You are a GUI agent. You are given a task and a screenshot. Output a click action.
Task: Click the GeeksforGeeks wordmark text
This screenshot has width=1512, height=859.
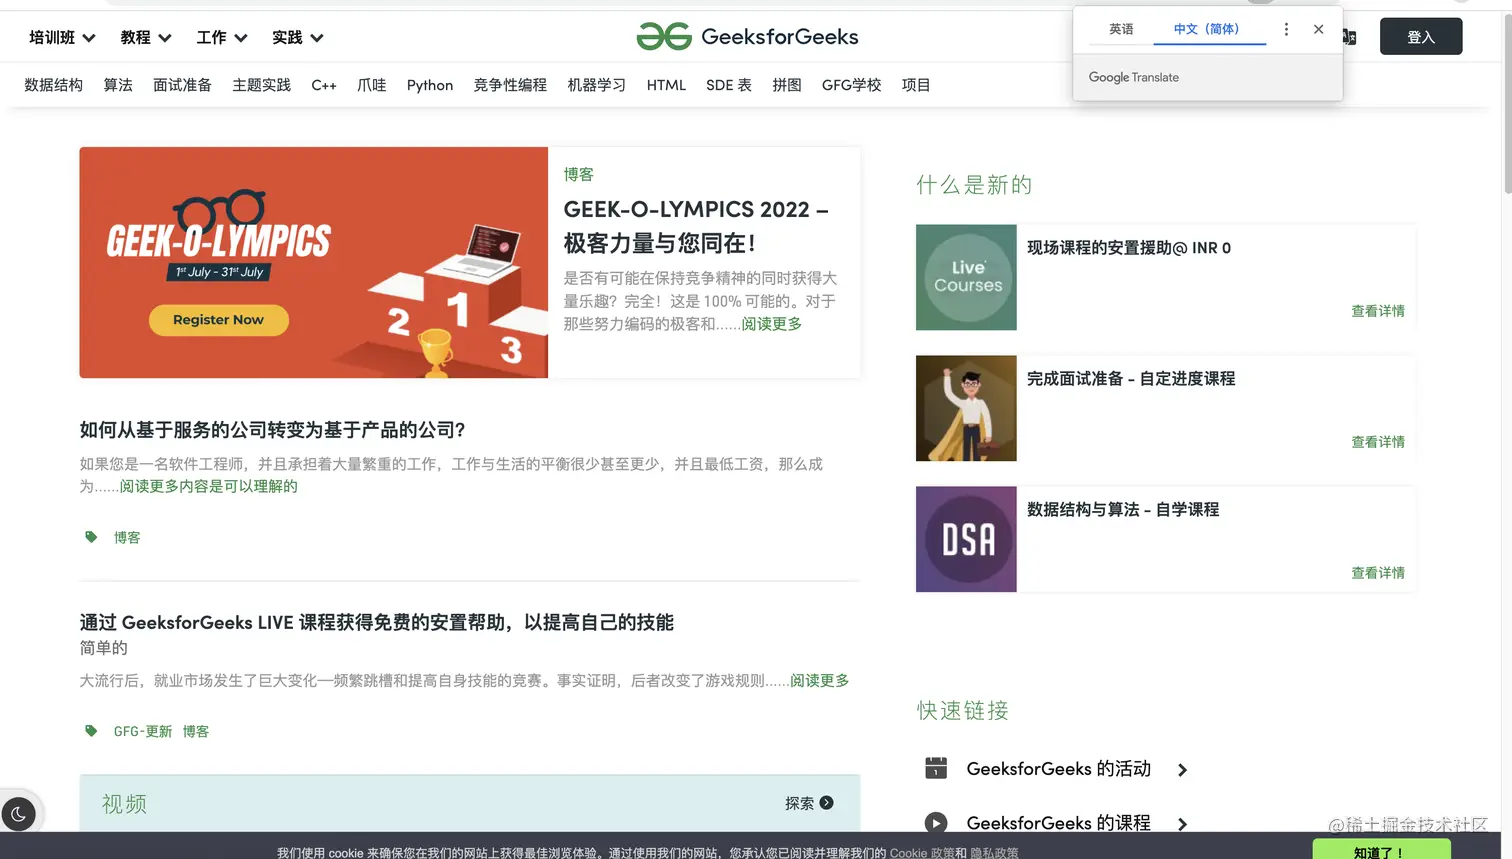tap(780, 37)
